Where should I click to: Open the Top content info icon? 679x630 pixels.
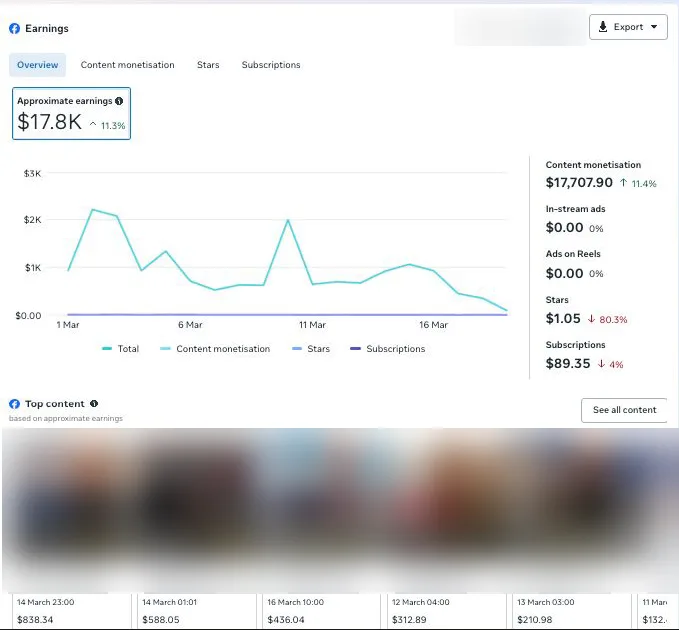(x=94, y=404)
